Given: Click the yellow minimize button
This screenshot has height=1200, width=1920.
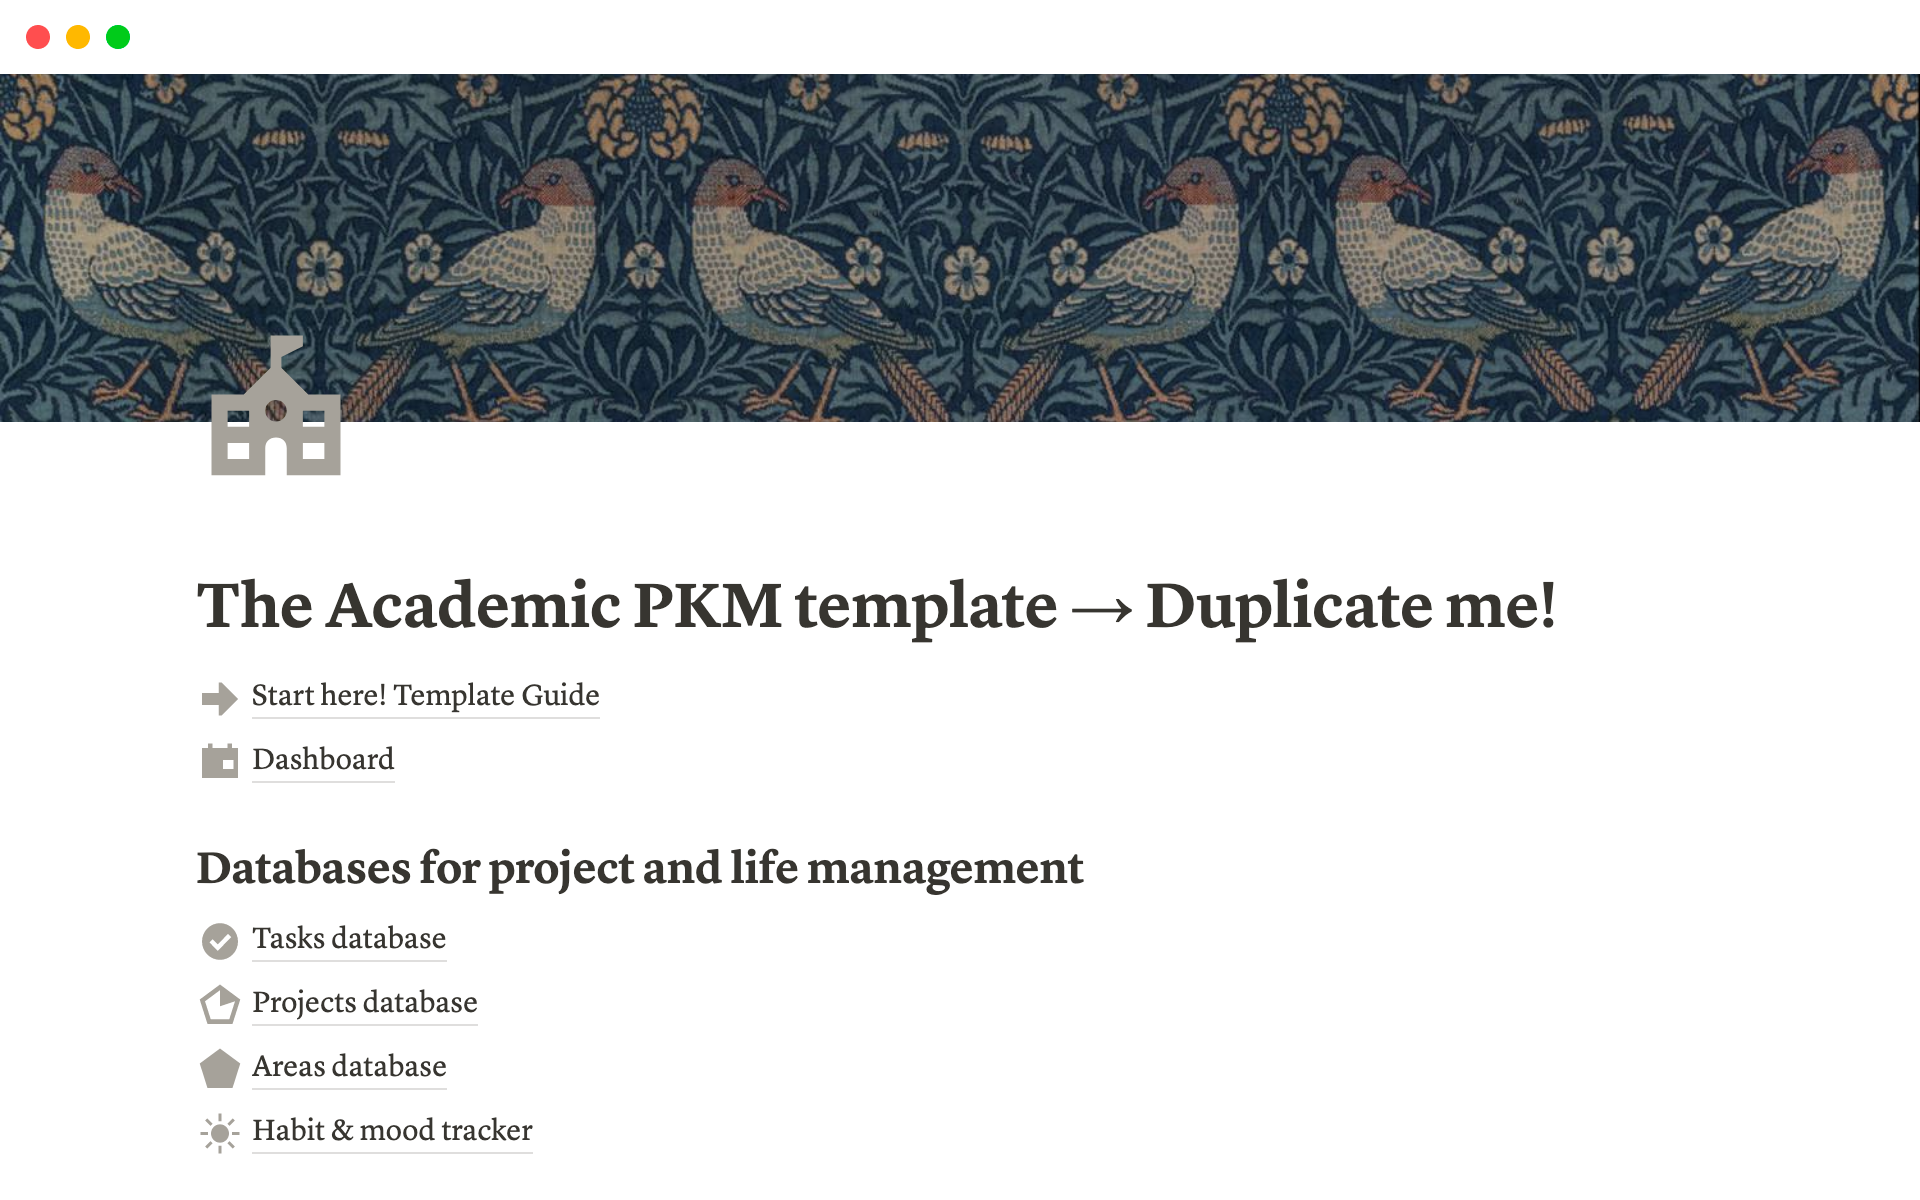Looking at the screenshot, I should pyautogui.click(x=76, y=37).
